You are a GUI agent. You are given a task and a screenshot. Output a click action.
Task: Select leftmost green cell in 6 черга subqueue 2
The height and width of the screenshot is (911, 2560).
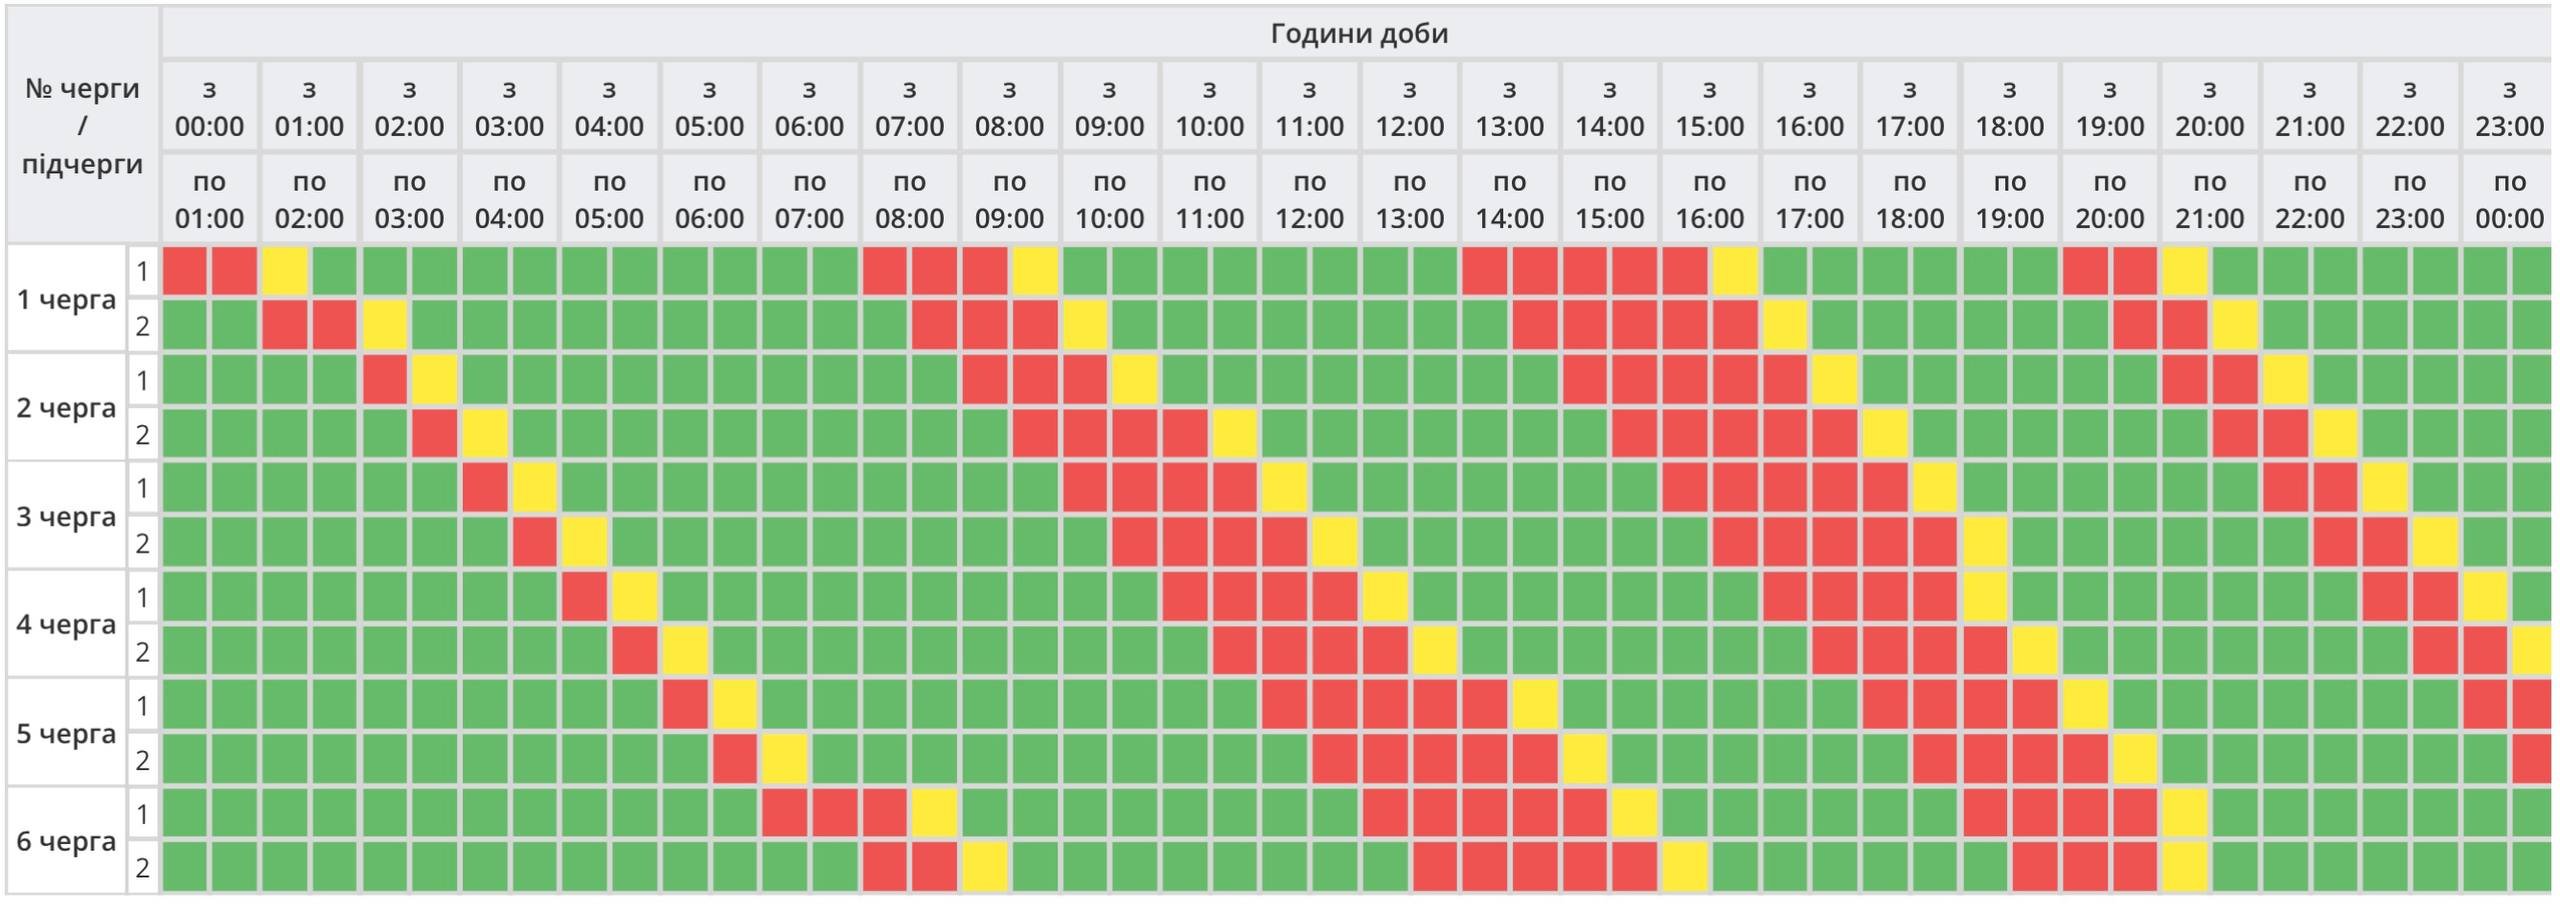pos(185,868)
